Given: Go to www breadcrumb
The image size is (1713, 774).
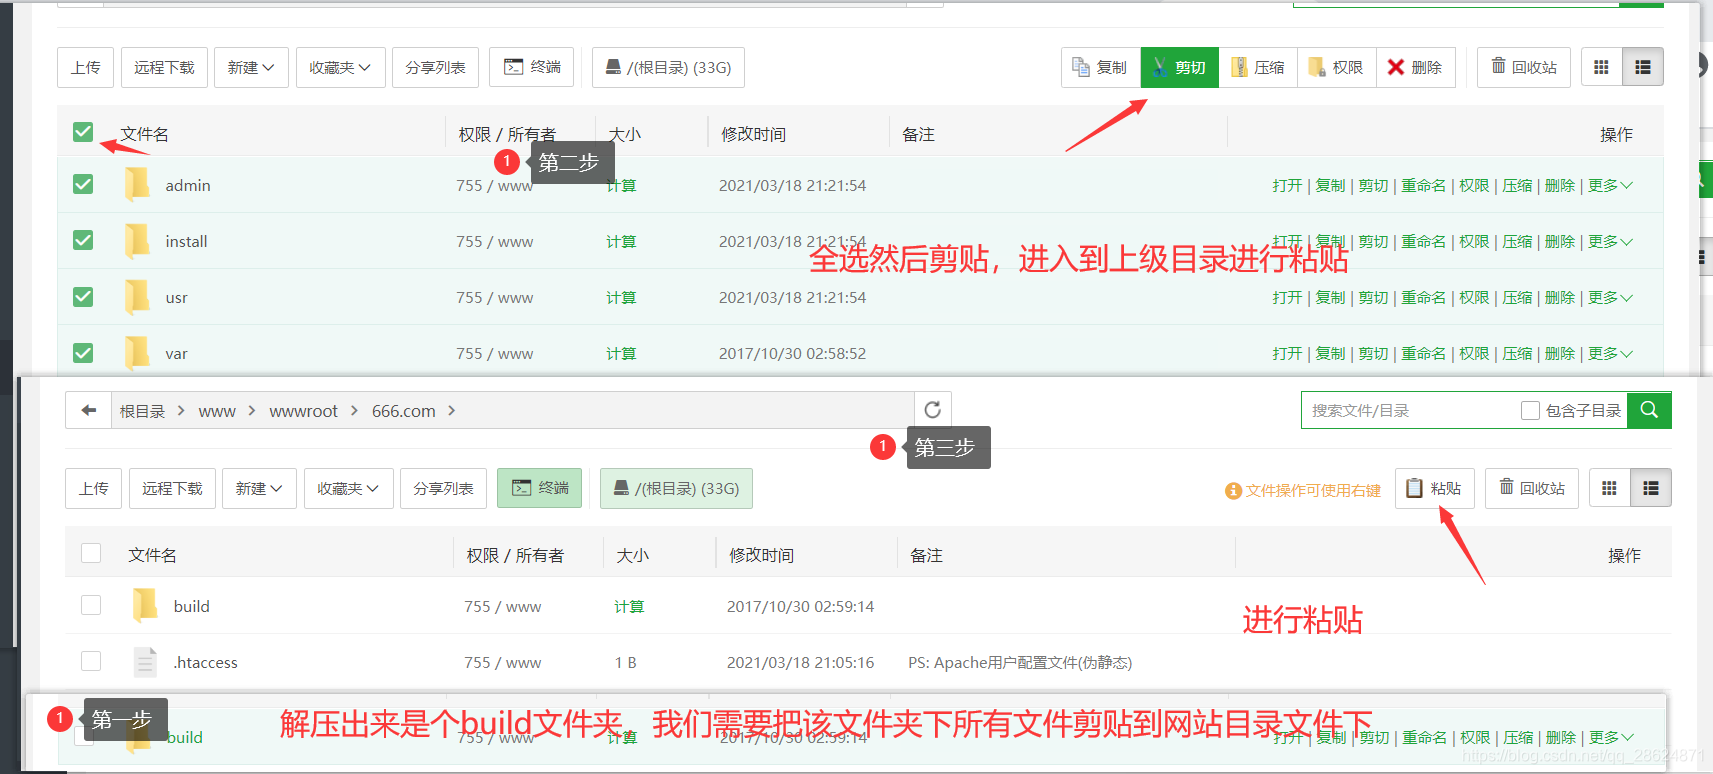Looking at the screenshot, I should [217, 411].
